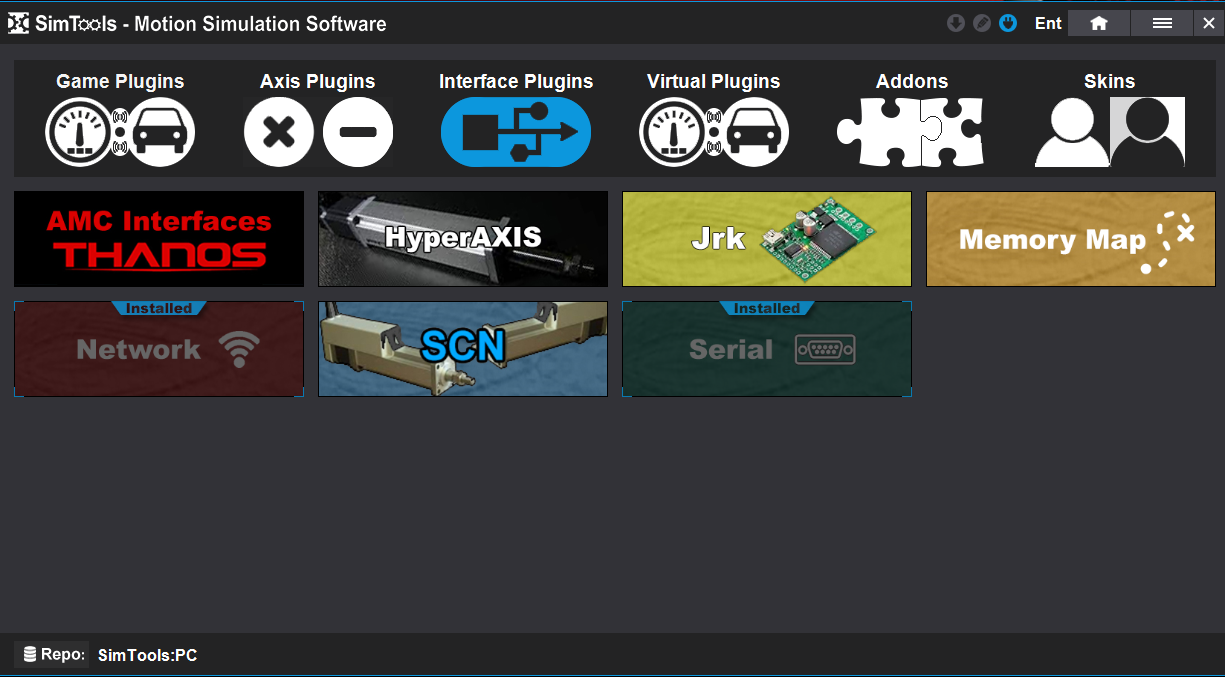This screenshot has height=677, width=1225.
Task: Close the SimTools window
Action: pyautogui.click(x=1209, y=23)
